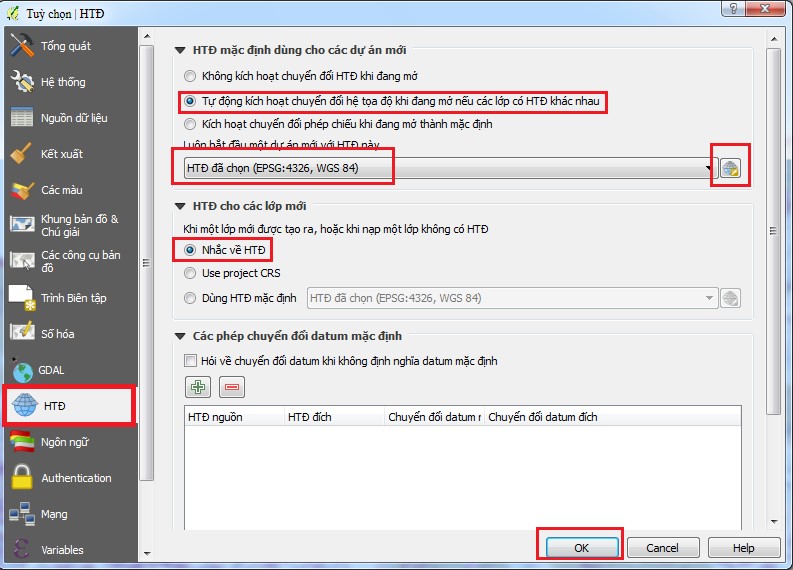Choose the 'Nhắc về HTĐ' radio option
Viewport: 793px width, 570px height.
[225, 250]
